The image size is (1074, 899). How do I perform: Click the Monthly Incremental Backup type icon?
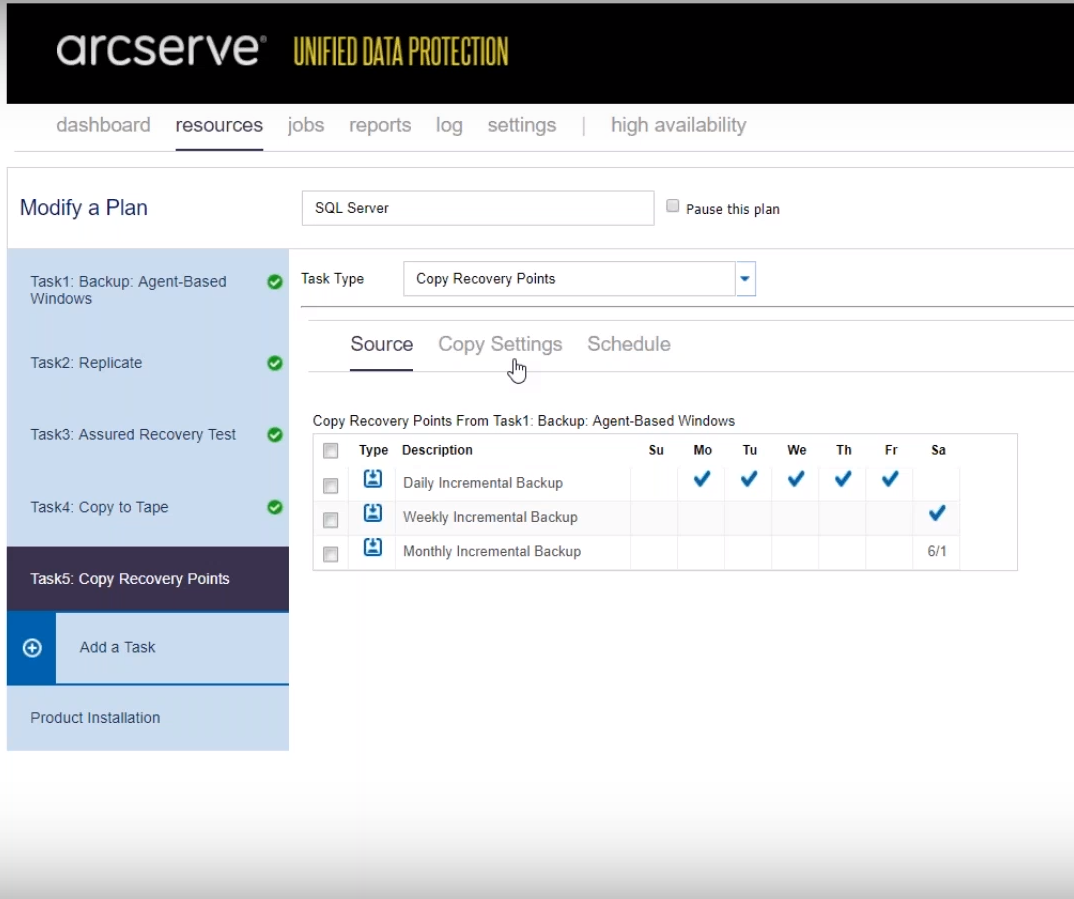coord(373,548)
